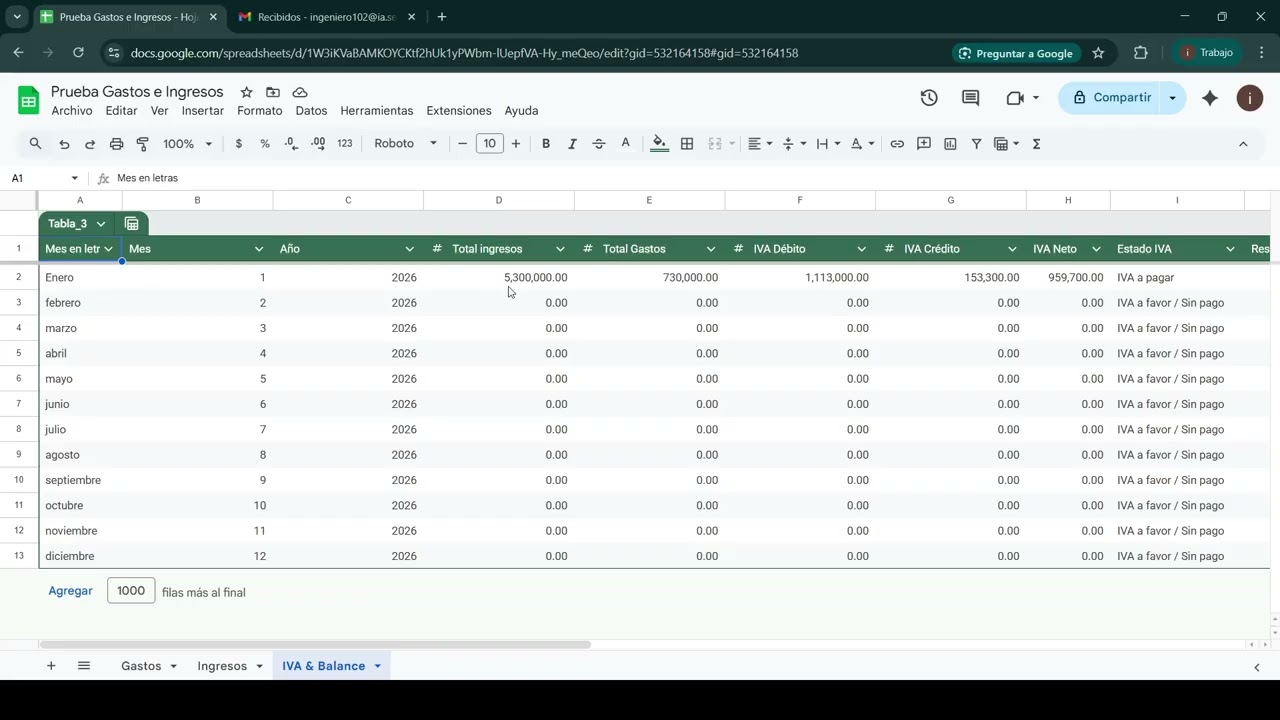The width and height of the screenshot is (1280, 720).
Task: Click Agregar rows button
Action: click(x=70, y=591)
